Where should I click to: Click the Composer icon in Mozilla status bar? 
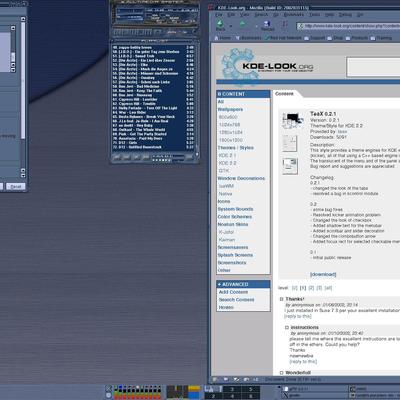(x=236, y=379)
